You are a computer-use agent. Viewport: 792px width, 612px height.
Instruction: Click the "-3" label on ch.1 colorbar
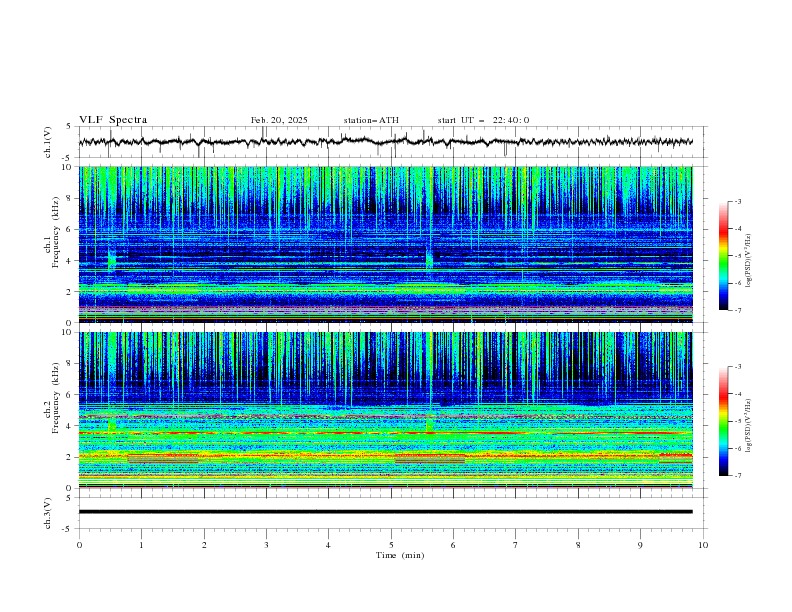point(738,201)
